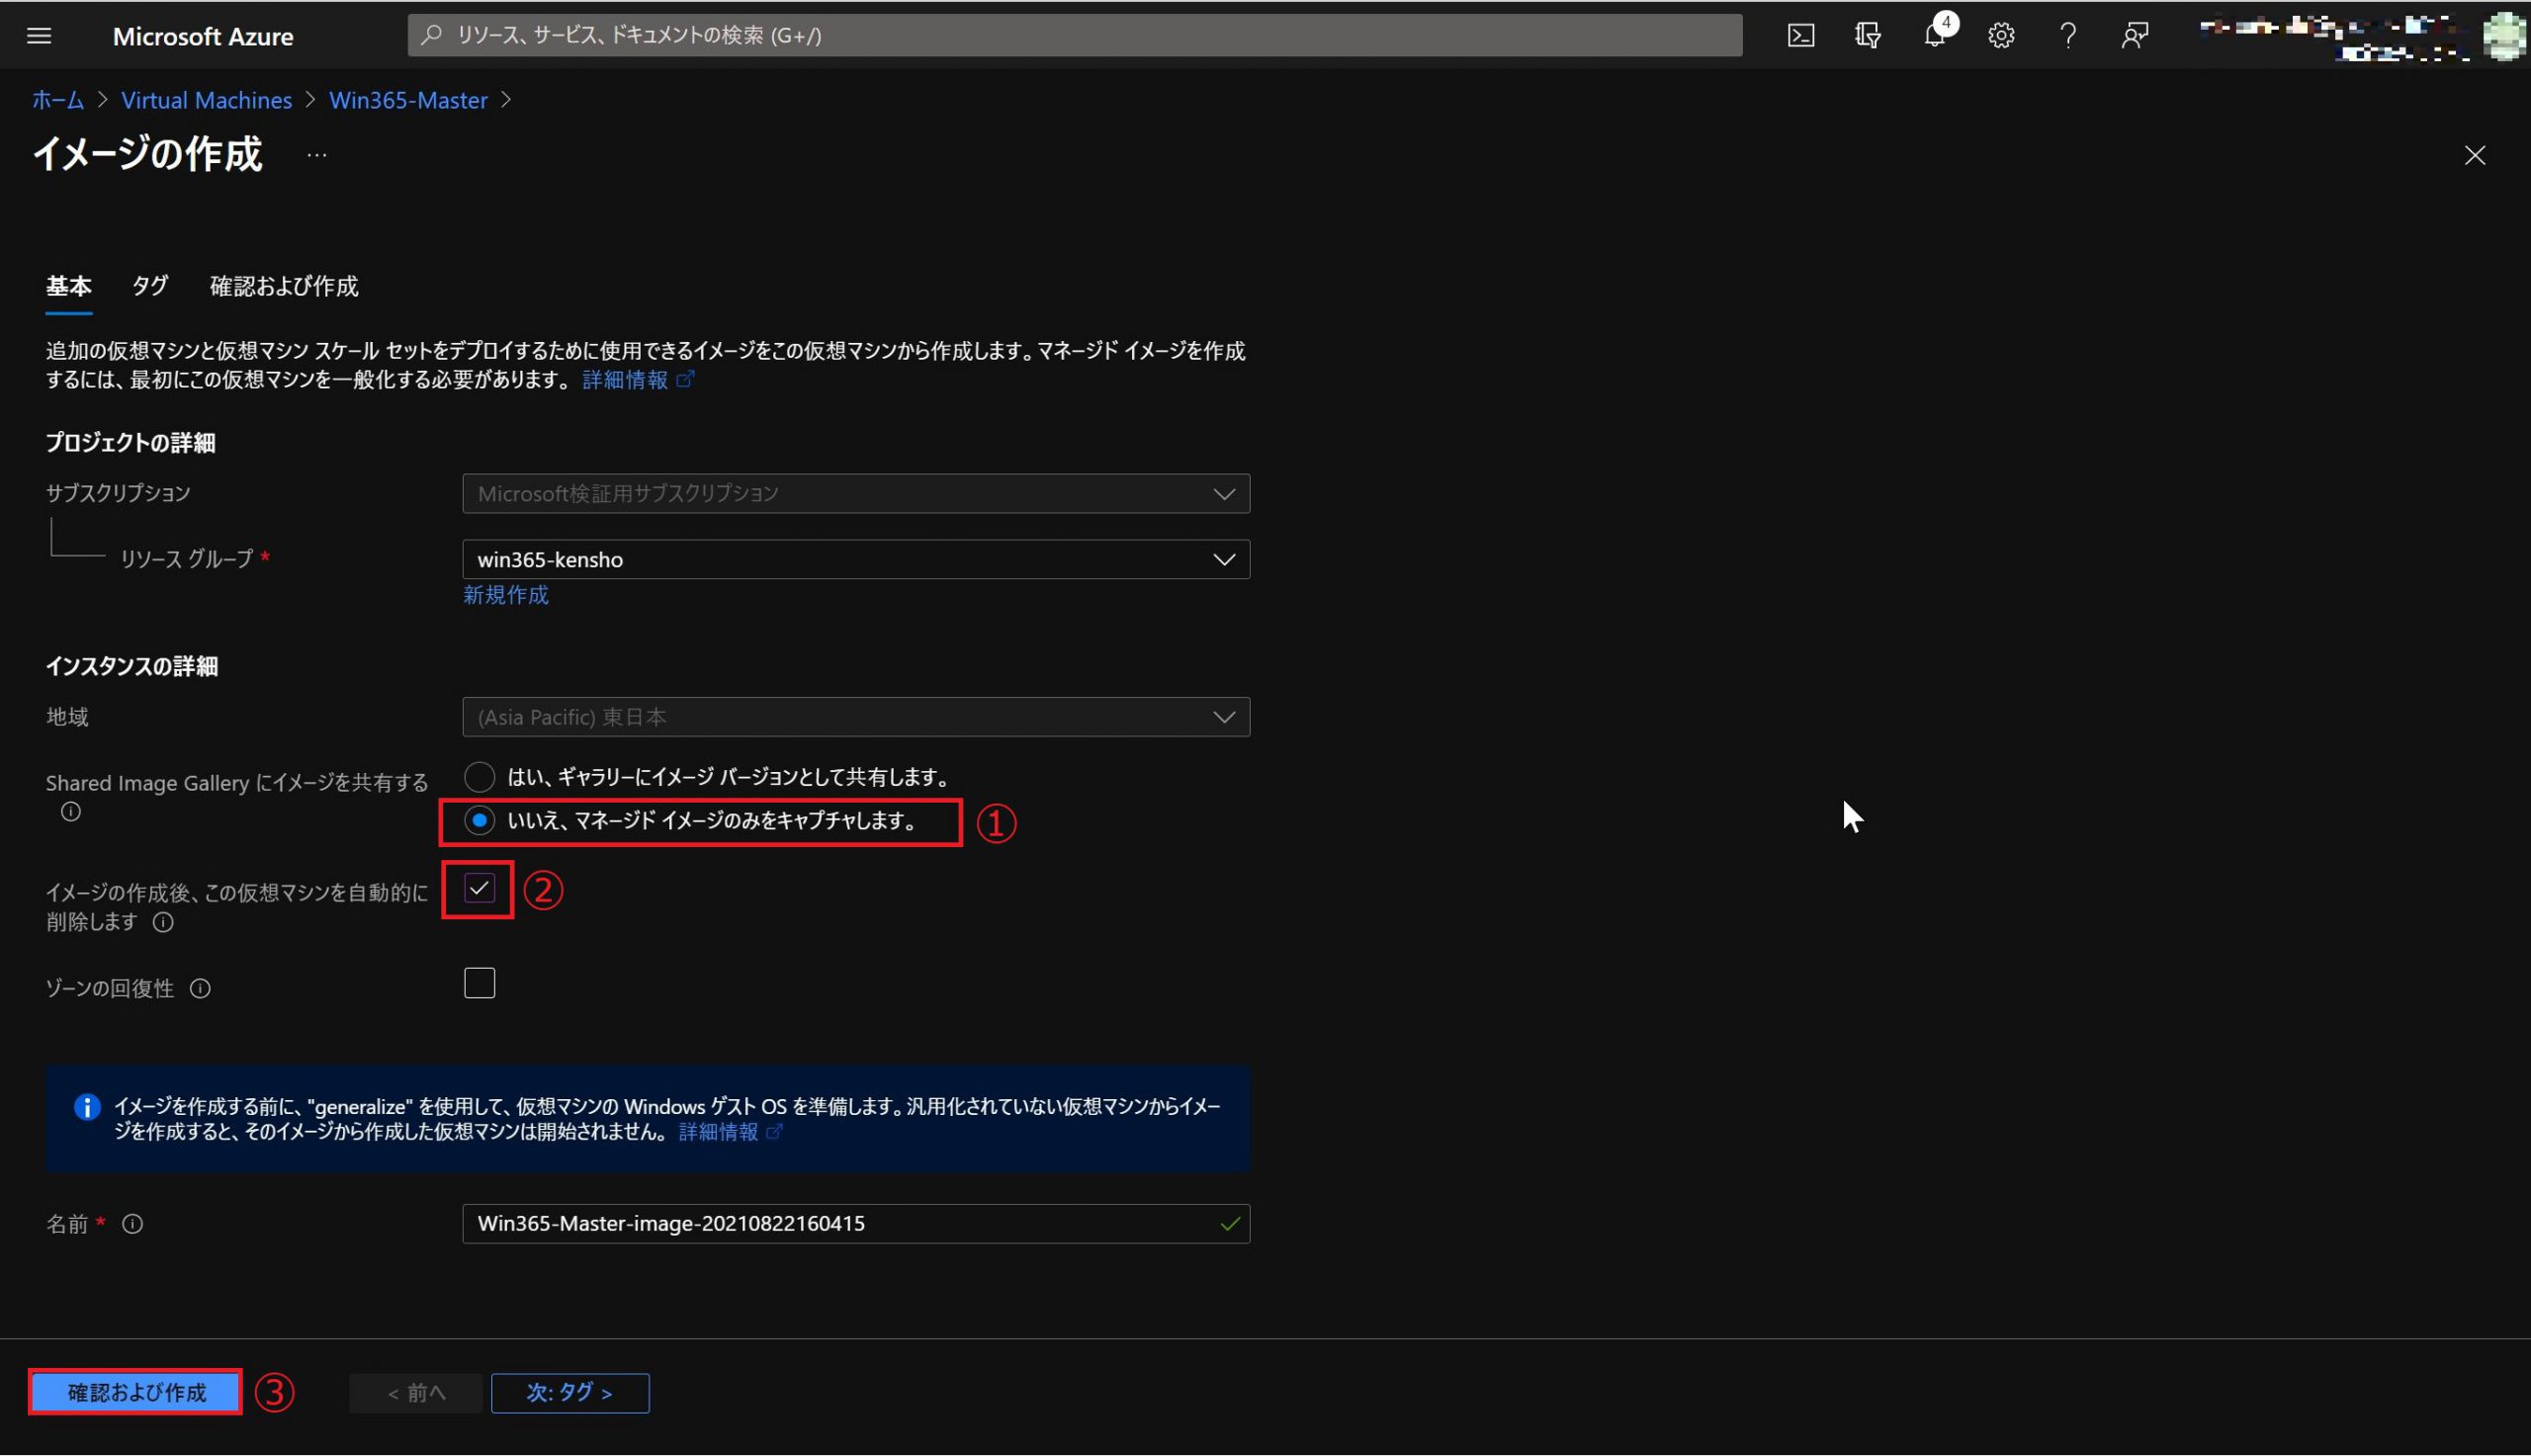This screenshot has width=2531, height=1456.
Task: Open the feedback icon in the top bar
Action: tap(2134, 36)
